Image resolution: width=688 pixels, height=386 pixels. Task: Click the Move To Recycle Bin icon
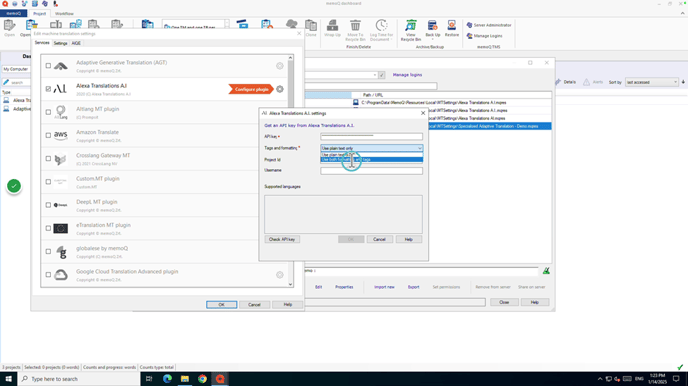coord(355,30)
